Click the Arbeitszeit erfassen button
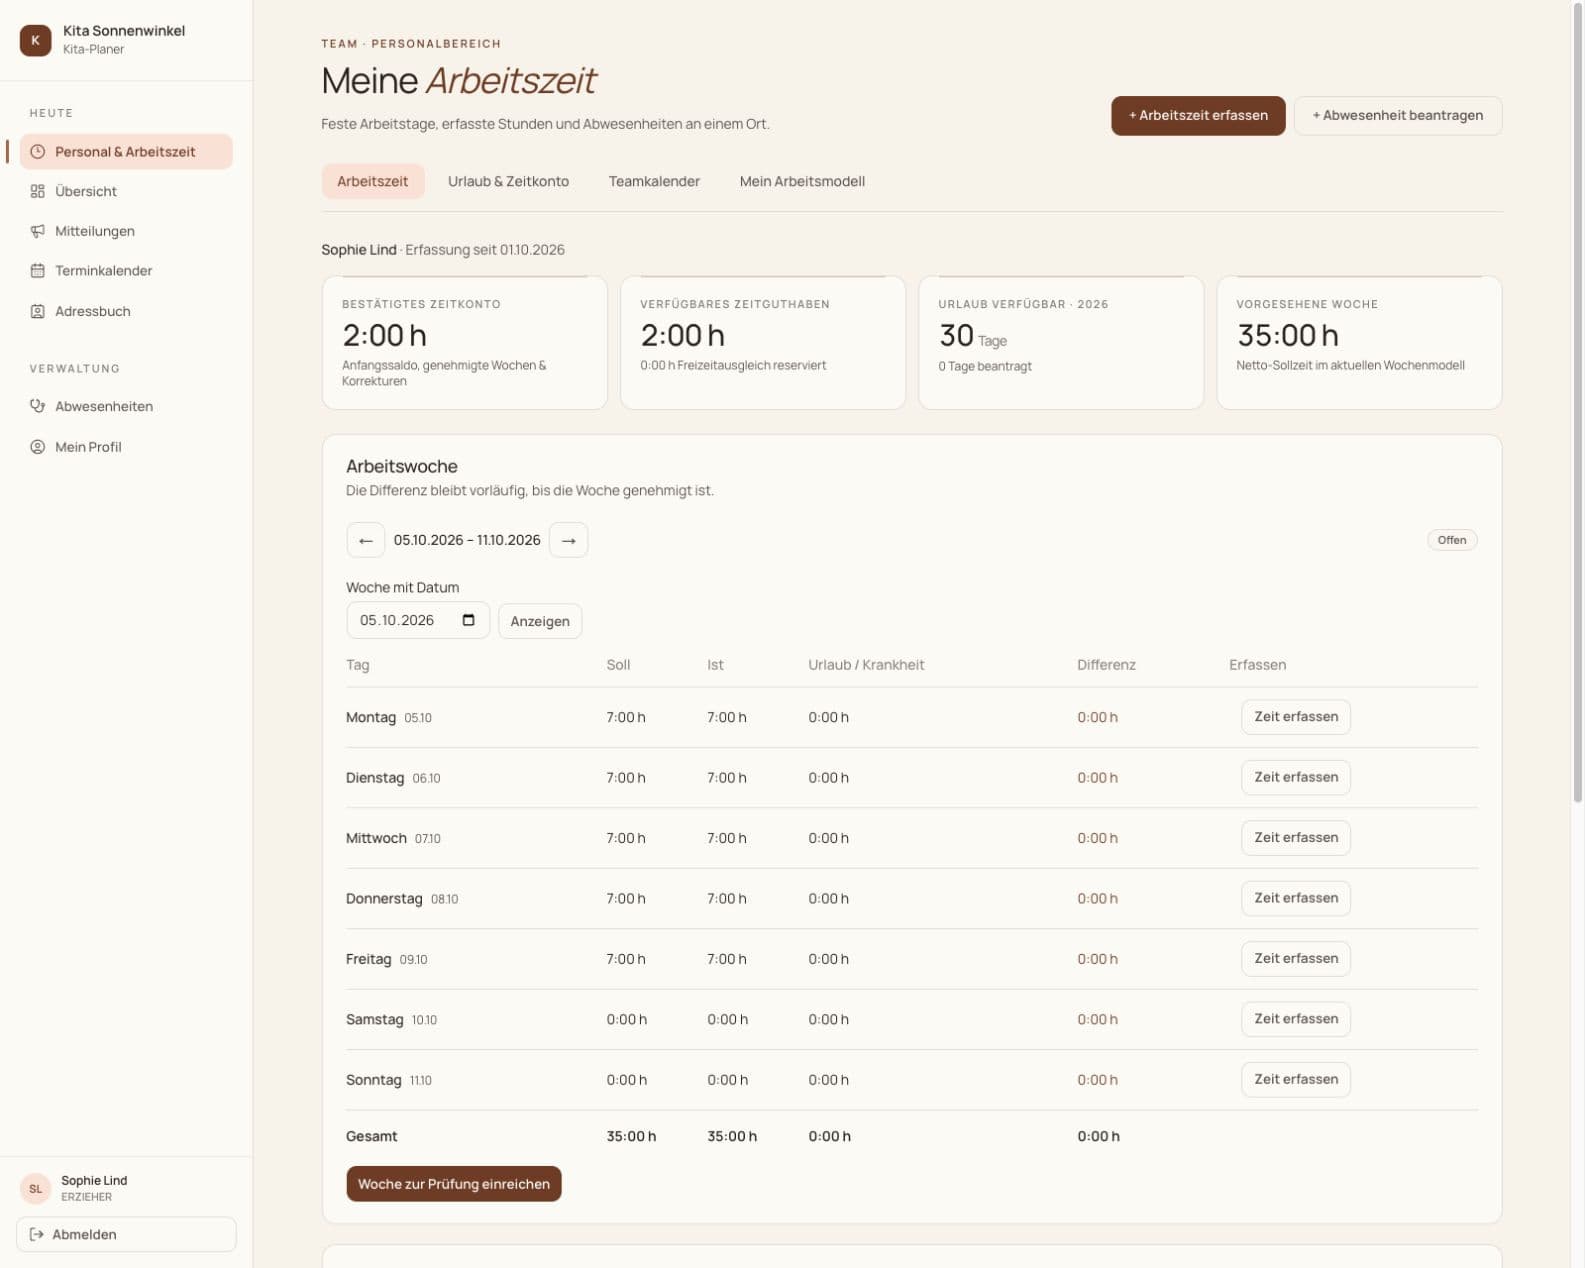1585x1268 pixels. pos(1198,116)
